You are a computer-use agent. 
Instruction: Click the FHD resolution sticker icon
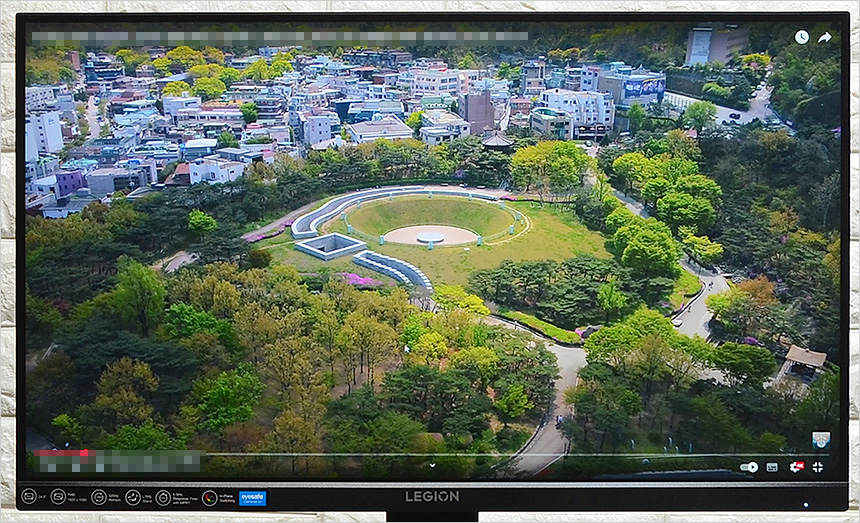coord(58,497)
